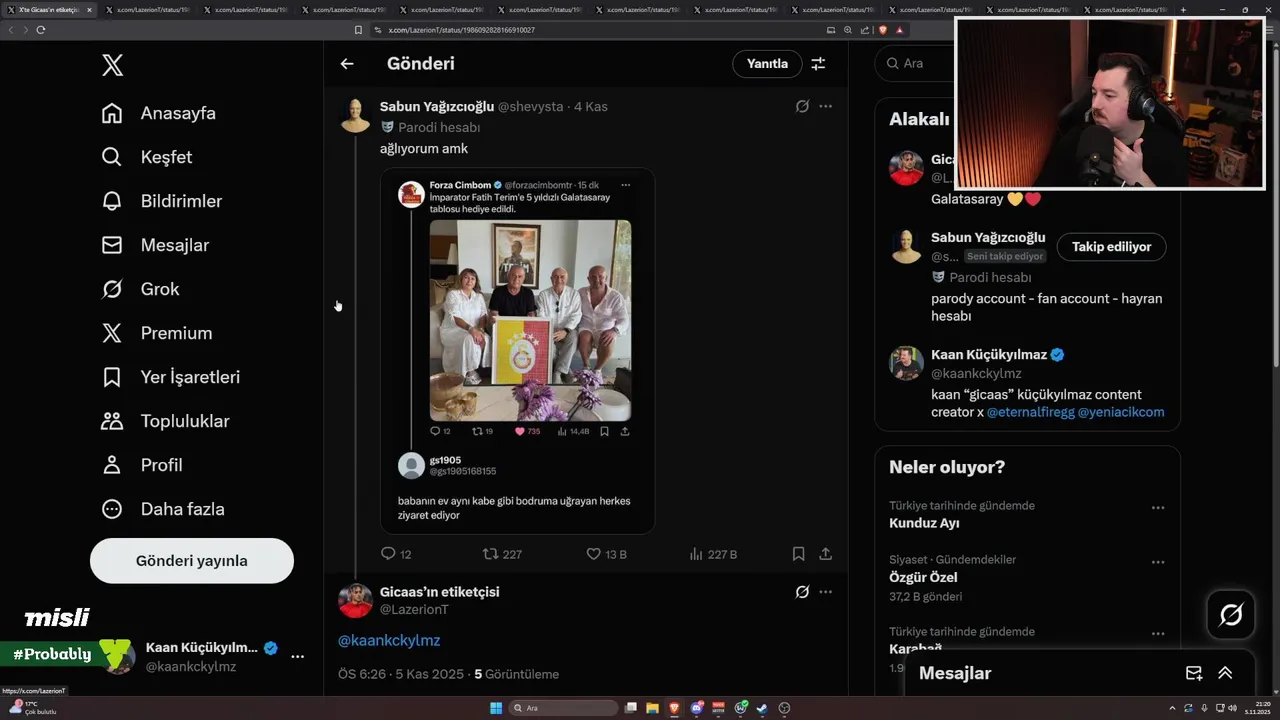
Task: Go back with the arrow next to Gönderi
Action: click(347, 63)
